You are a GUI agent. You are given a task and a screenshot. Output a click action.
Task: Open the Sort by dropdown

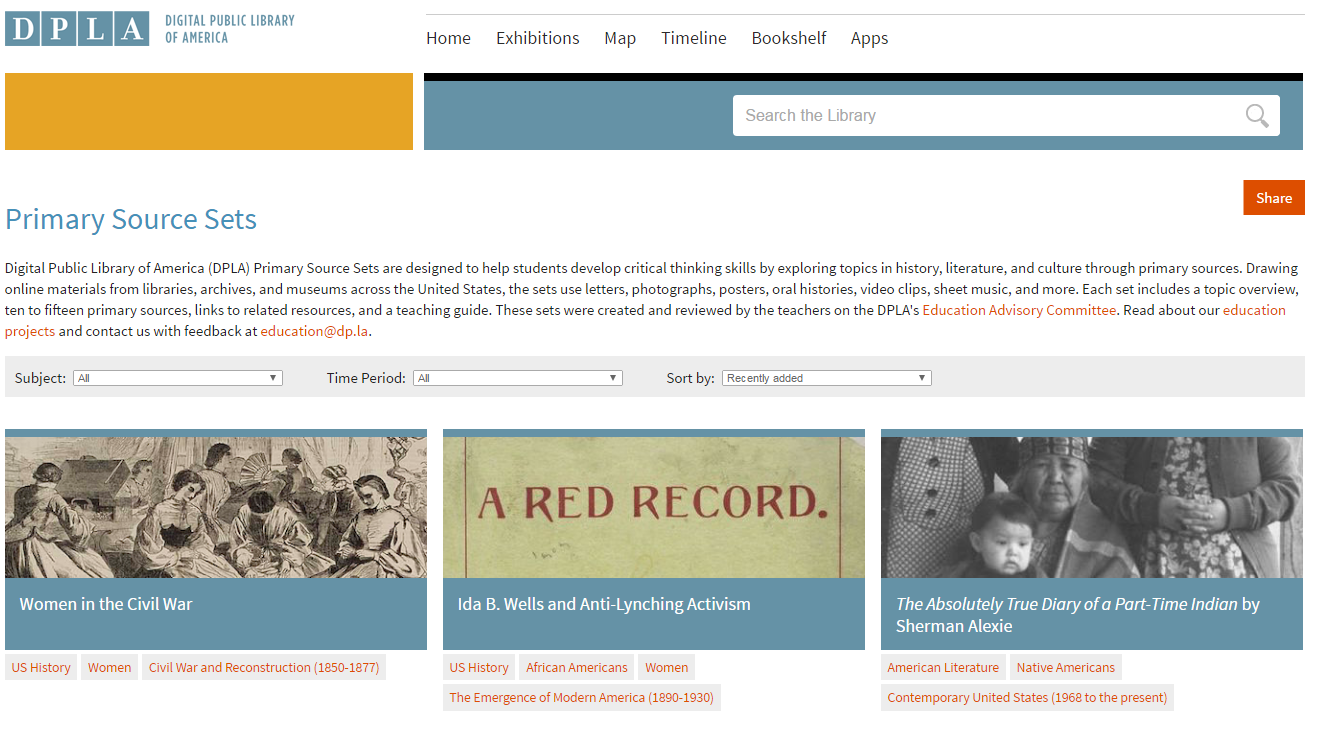[x=827, y=378]
